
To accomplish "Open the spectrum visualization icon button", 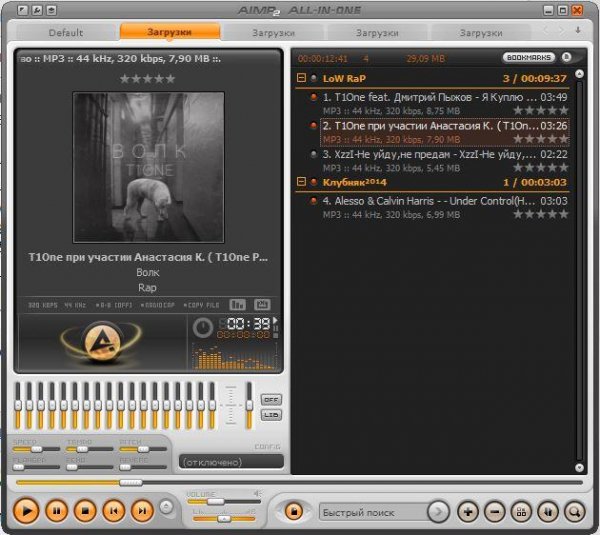I will pos(237,305).
